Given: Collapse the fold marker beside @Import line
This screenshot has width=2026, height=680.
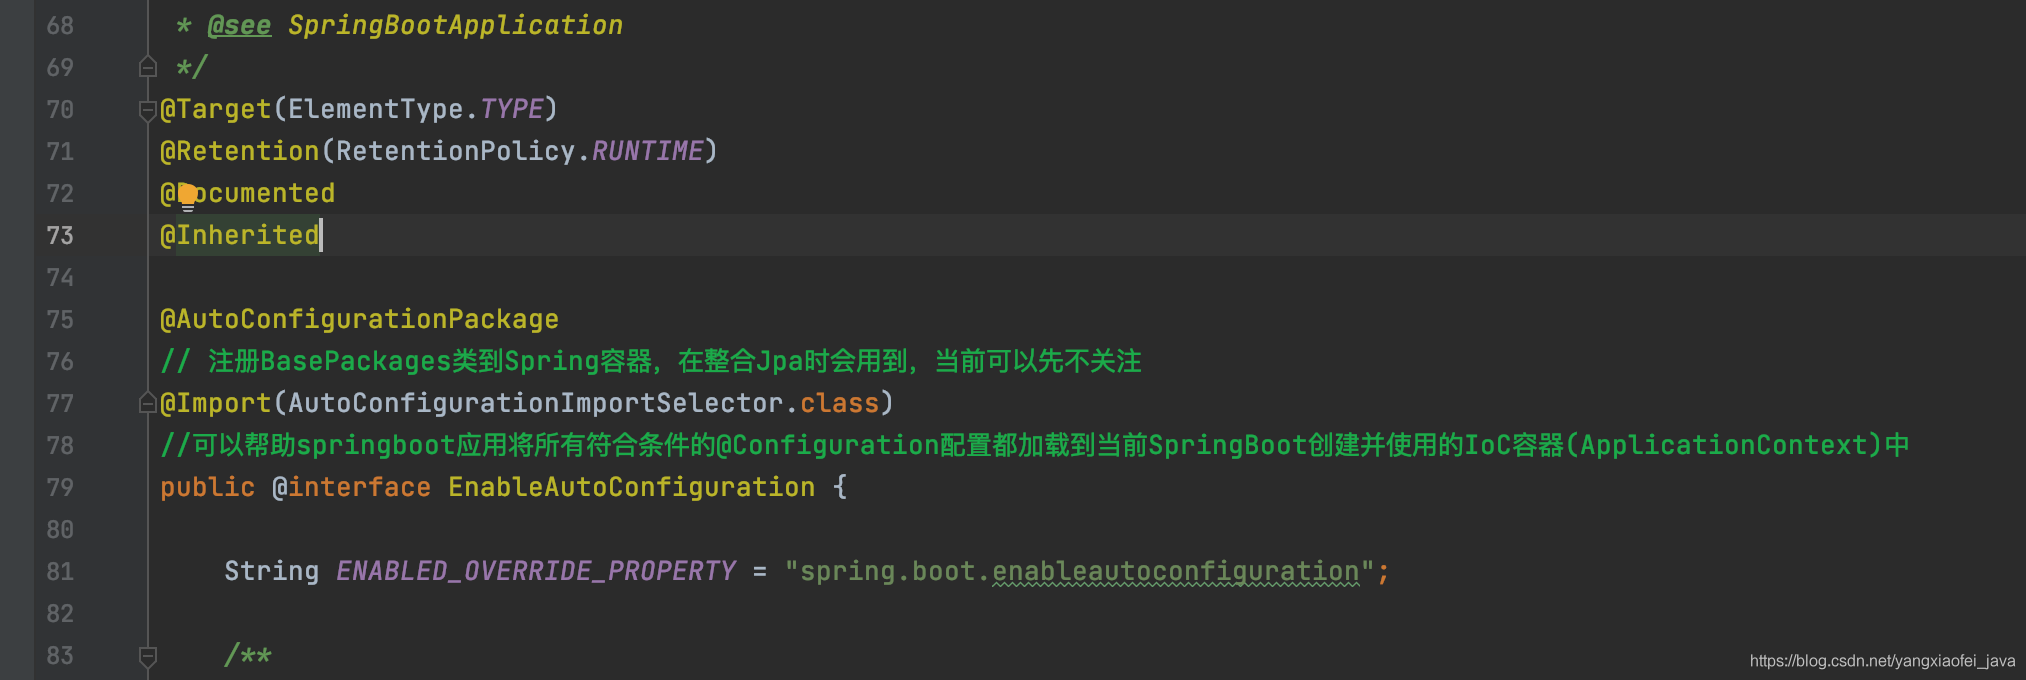Looking at the screenshot, I should pos(148,403).
